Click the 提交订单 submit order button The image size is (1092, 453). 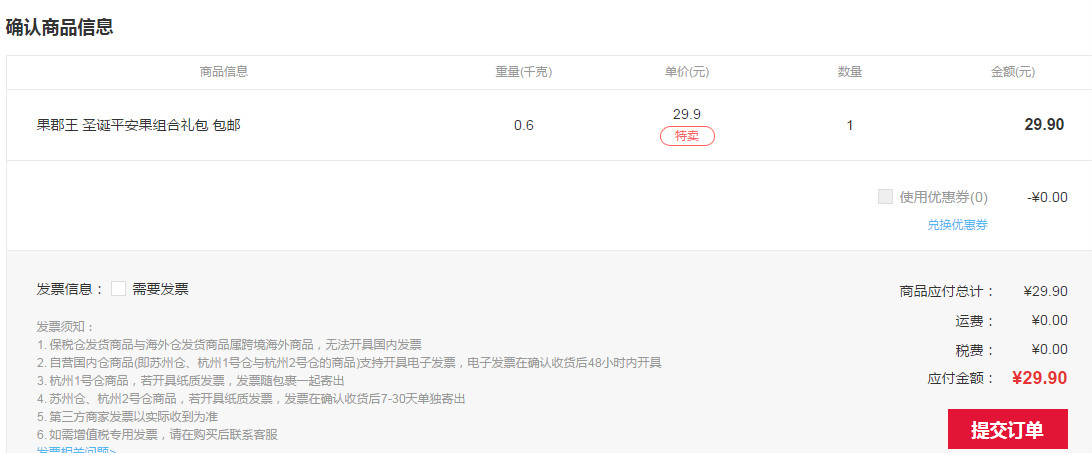coord(1007,429)
